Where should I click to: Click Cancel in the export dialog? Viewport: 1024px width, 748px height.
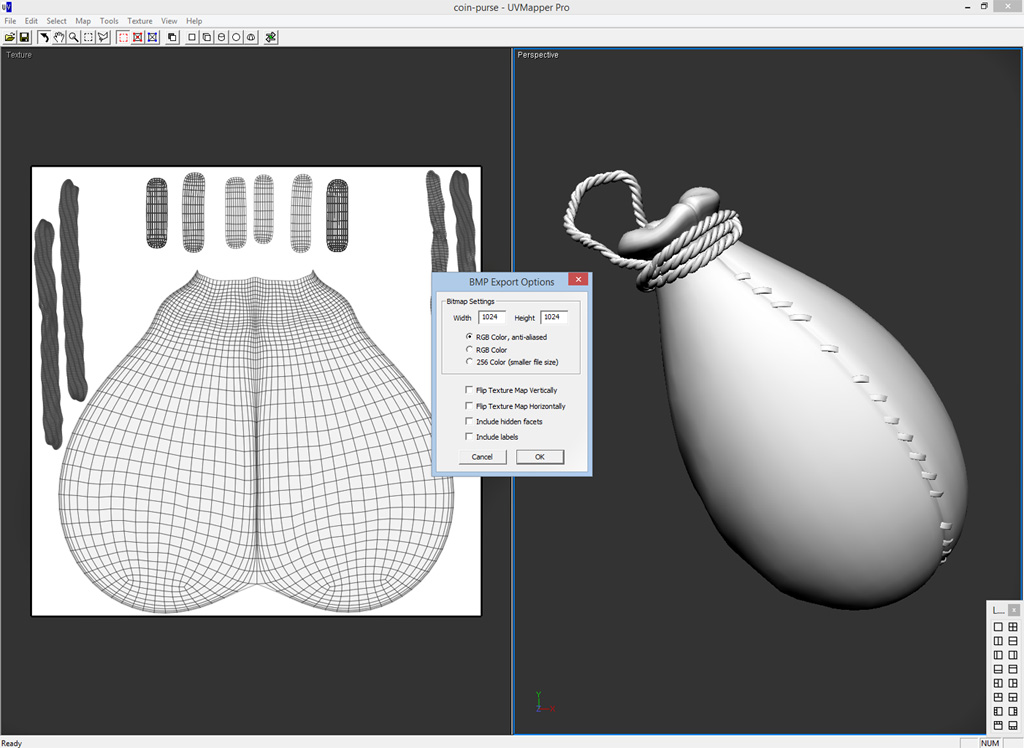(482, 457)
